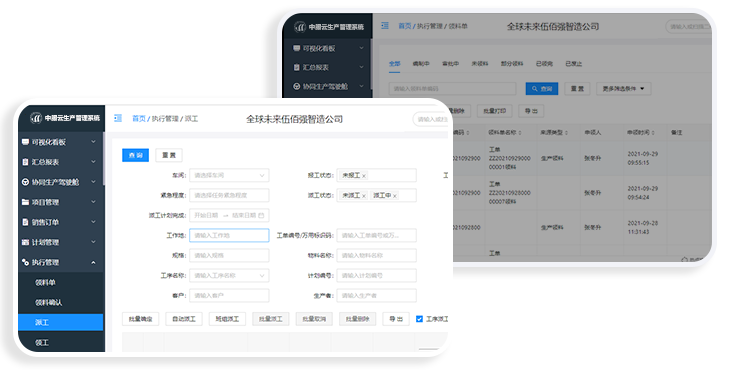Focus the 工作地 input field
This screenshot has width=729, height=370.
click(x=229, y=235)
